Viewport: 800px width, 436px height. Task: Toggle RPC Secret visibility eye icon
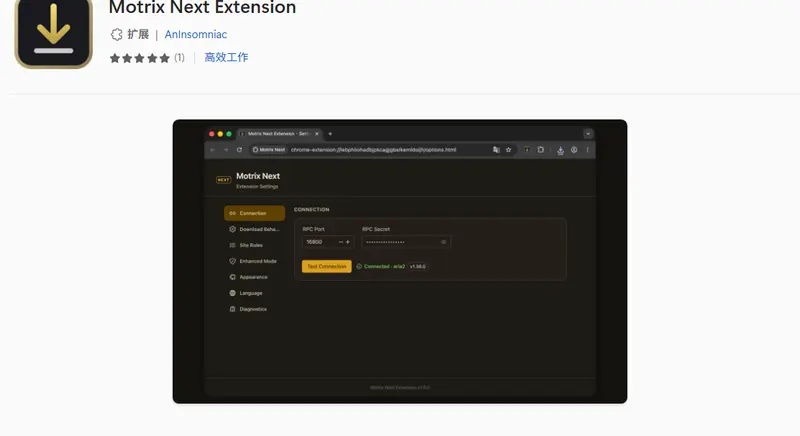[443, 242]
